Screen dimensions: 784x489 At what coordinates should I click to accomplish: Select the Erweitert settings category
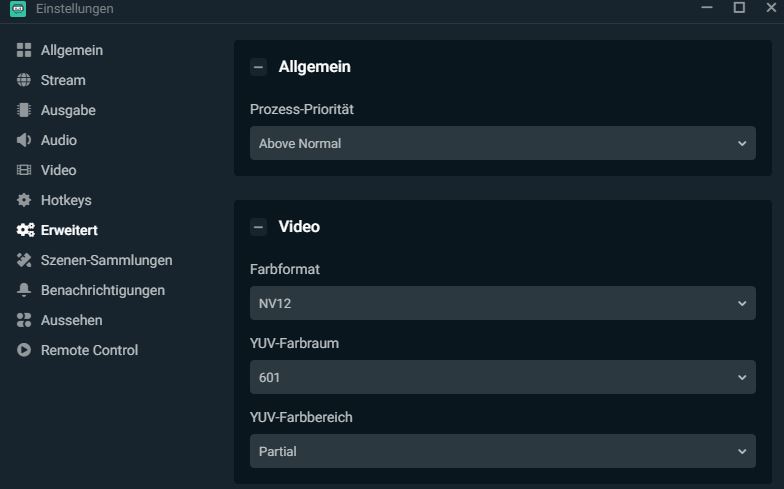coord(68,230)
